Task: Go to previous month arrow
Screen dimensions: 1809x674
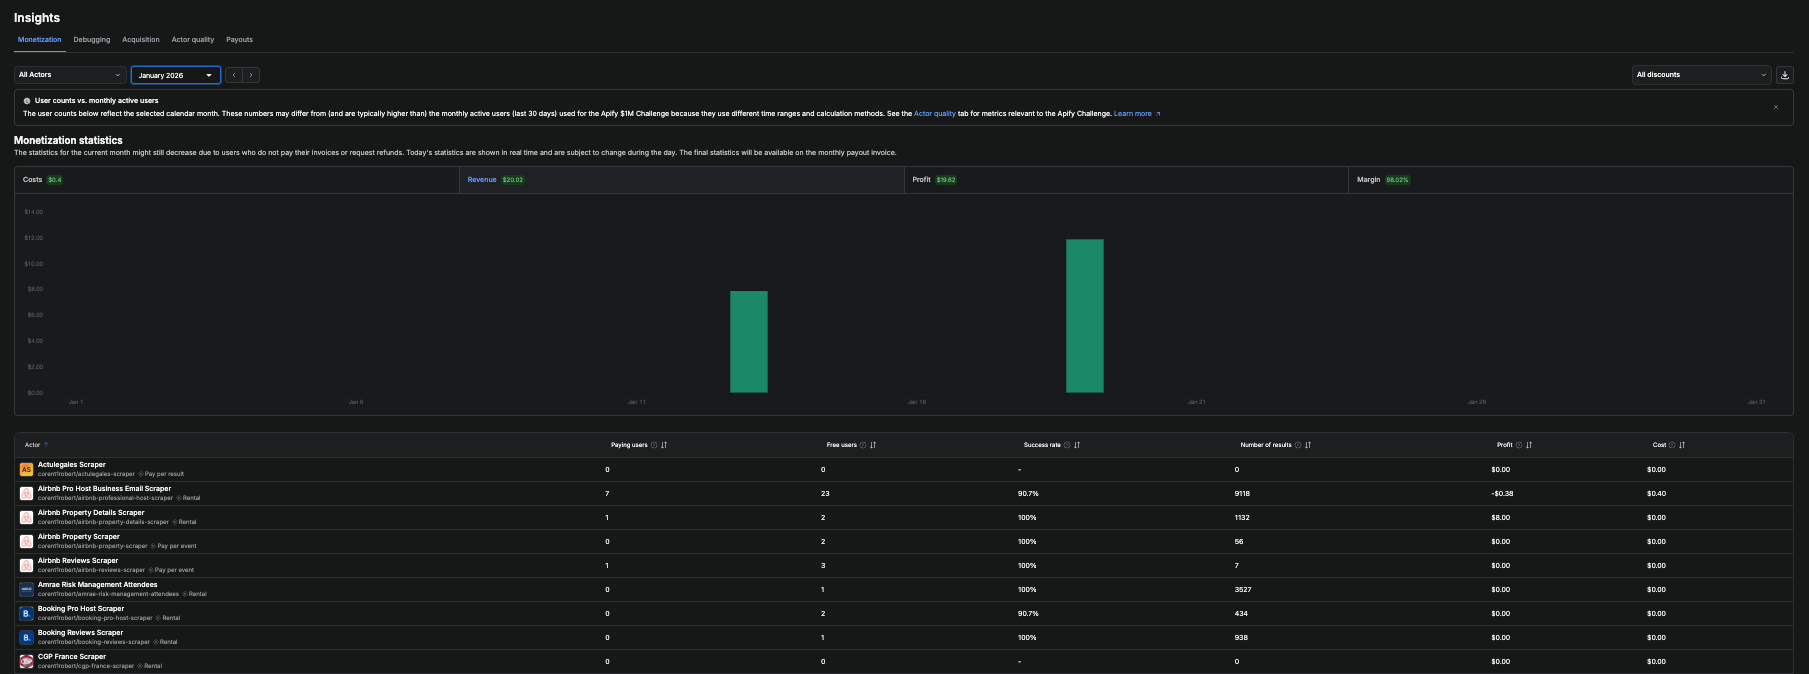Action: pos(234,75)
